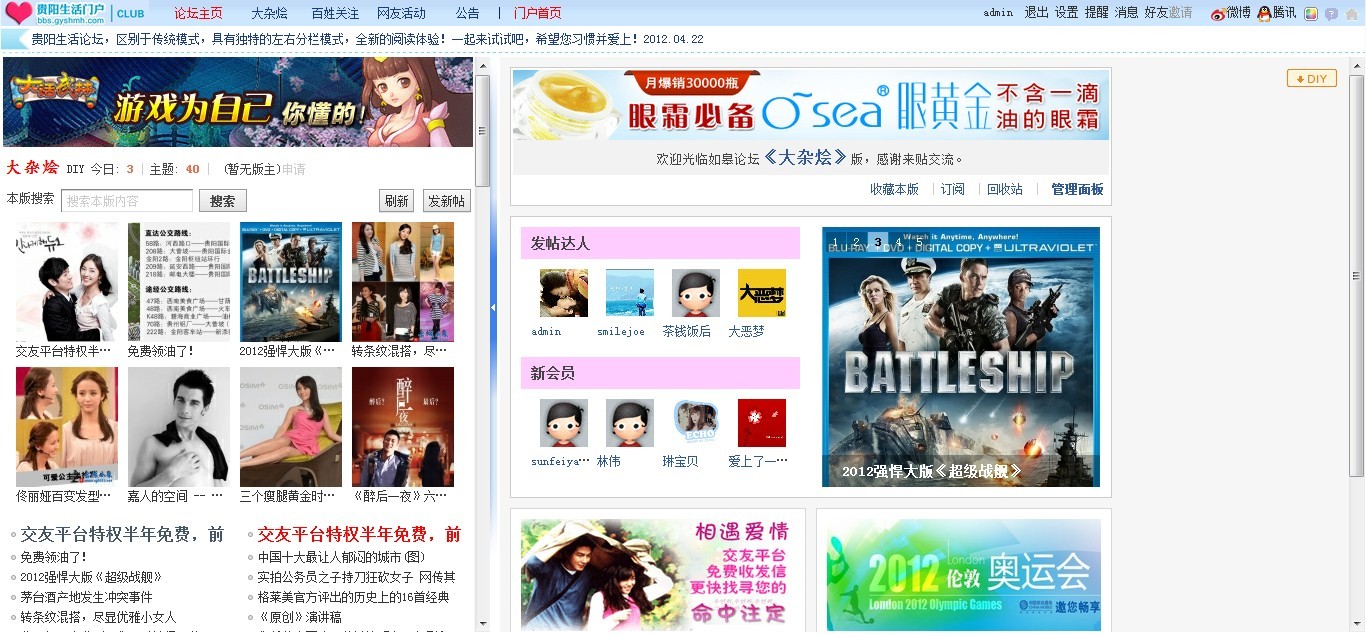The height and width of the screenshot is (636, 1366).
Task: Open 消息 messages link
Action: [x=1126, y=13]
